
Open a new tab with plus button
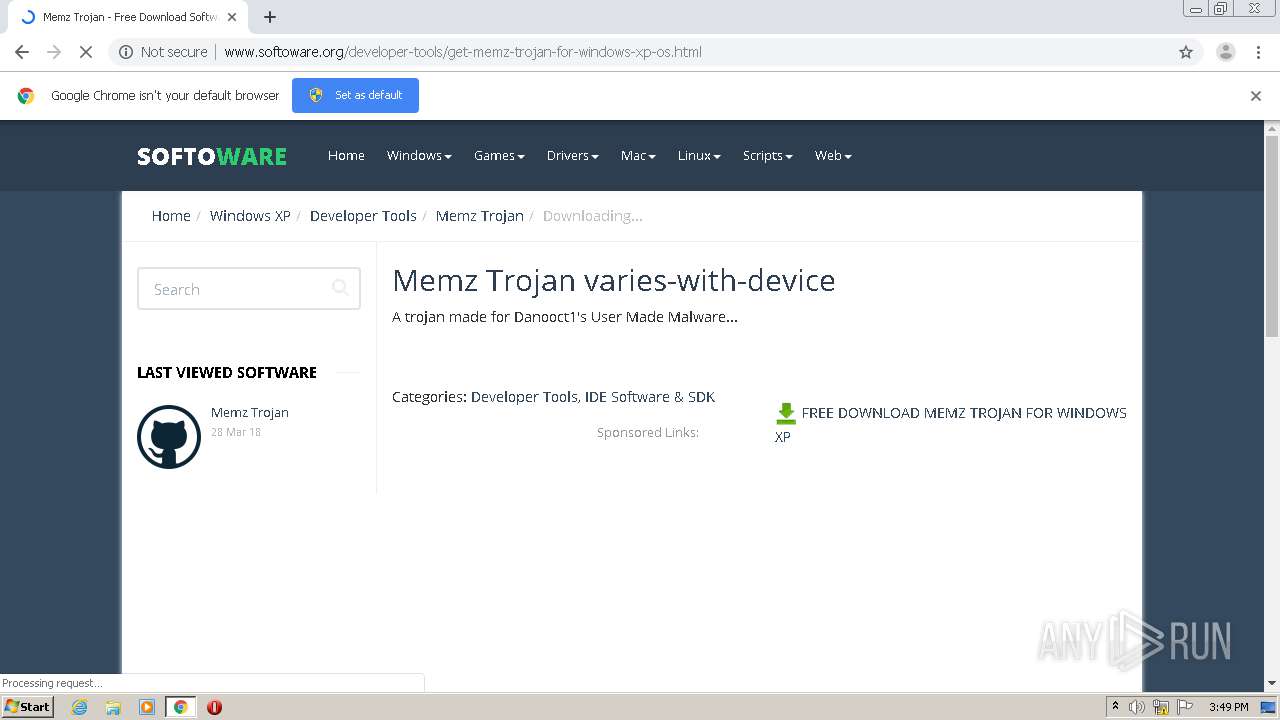click(x=270, y=17)
